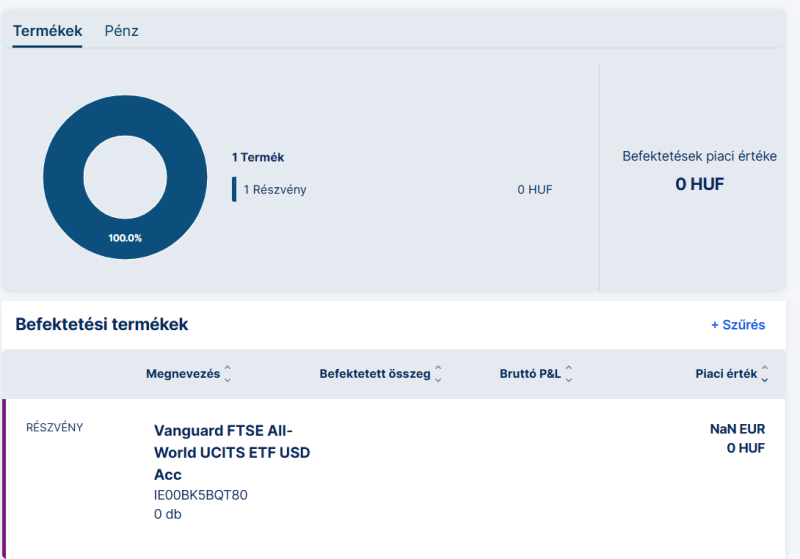The image size is (800, 559).
Task: Click the Befektetett összeg sort arrows
Action: click(x=438, y=374)
